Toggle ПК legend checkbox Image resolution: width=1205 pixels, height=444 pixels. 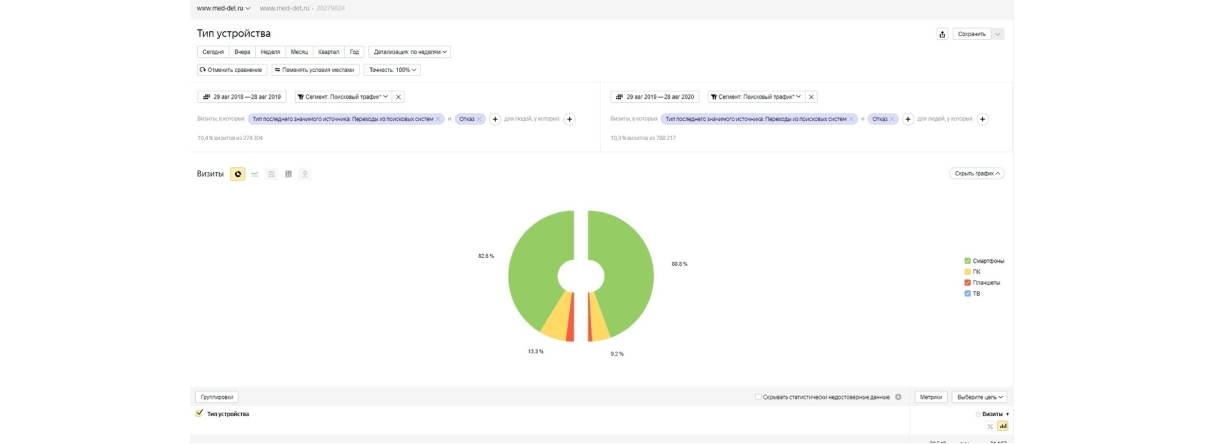click(x=968, y=272)
